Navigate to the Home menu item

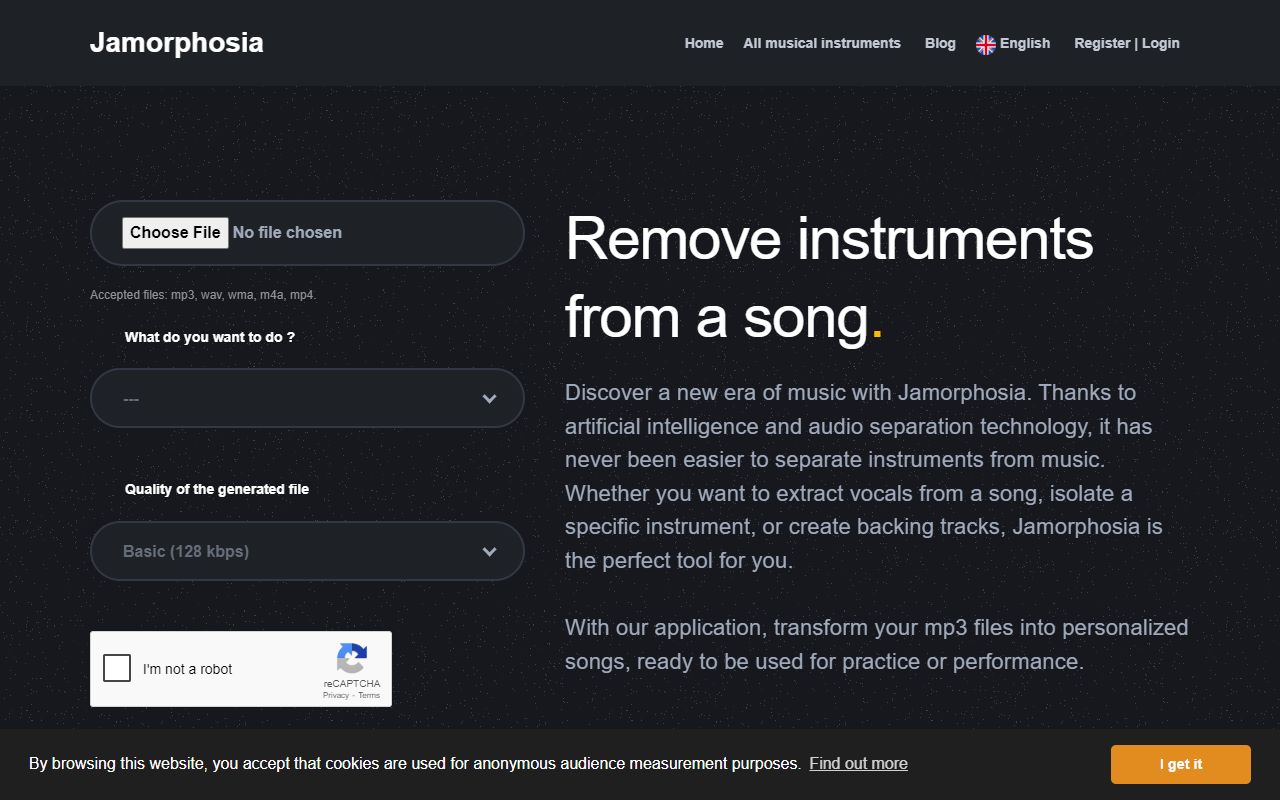click(x=703, y=43)
